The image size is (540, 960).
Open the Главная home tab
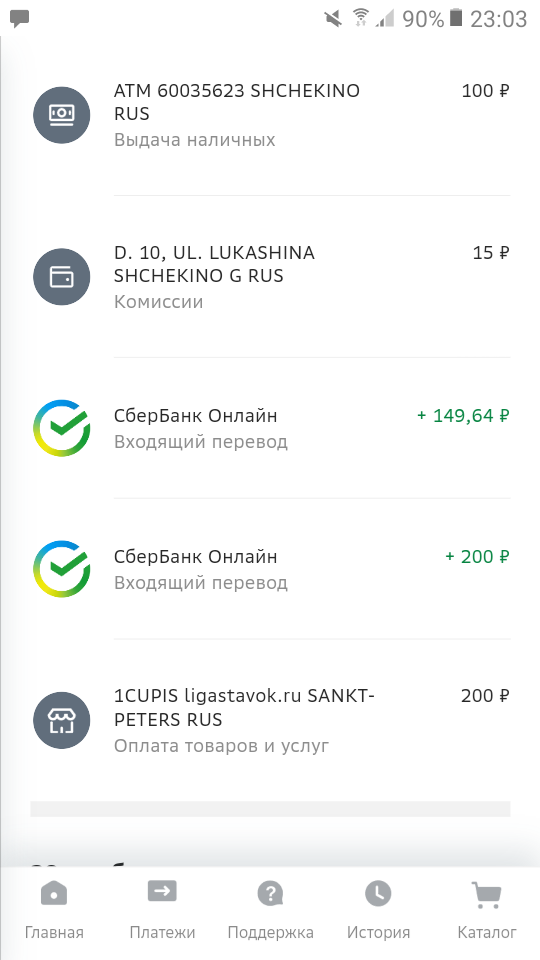click(x=54, y=911)
